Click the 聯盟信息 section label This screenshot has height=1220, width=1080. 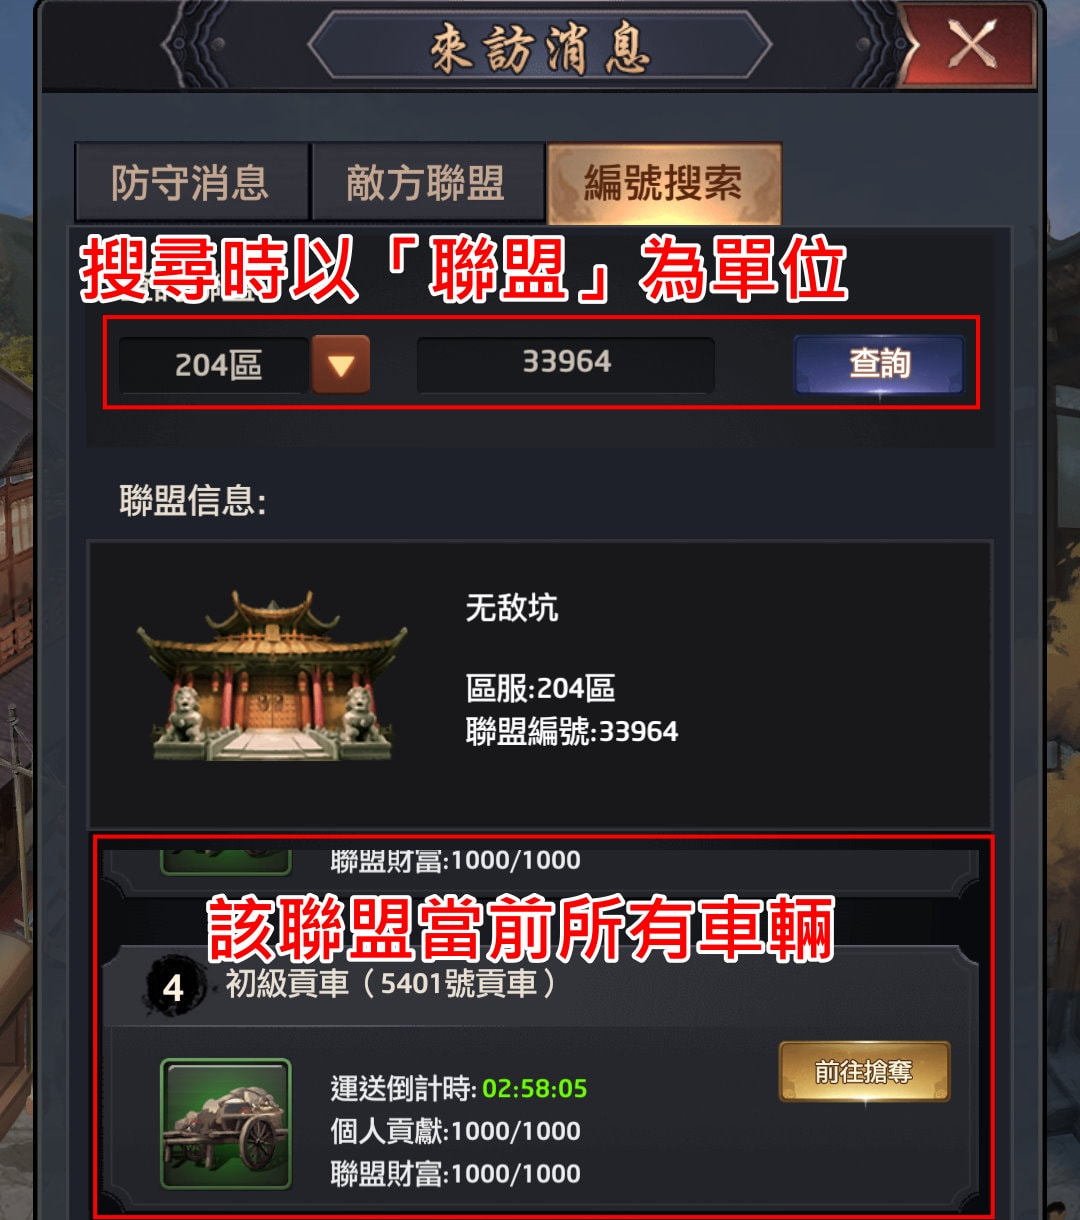[x=193, y=500]
